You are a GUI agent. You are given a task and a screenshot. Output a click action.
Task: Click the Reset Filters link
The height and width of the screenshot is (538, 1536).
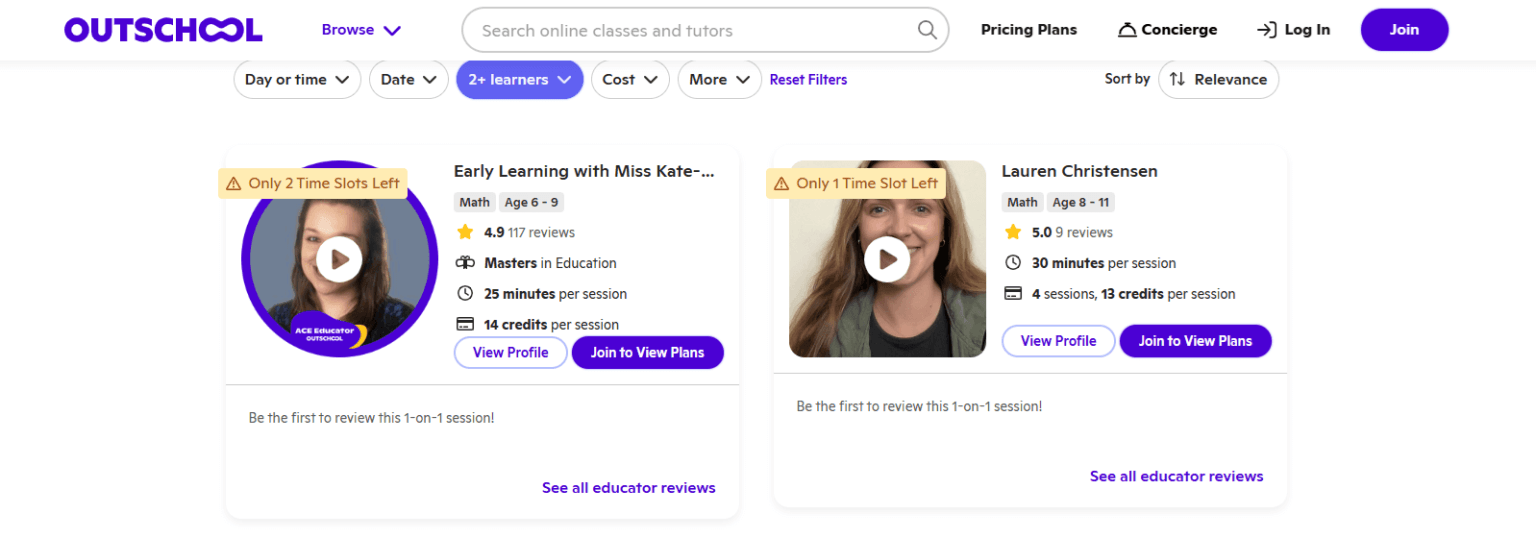click(x=808, y=80)
